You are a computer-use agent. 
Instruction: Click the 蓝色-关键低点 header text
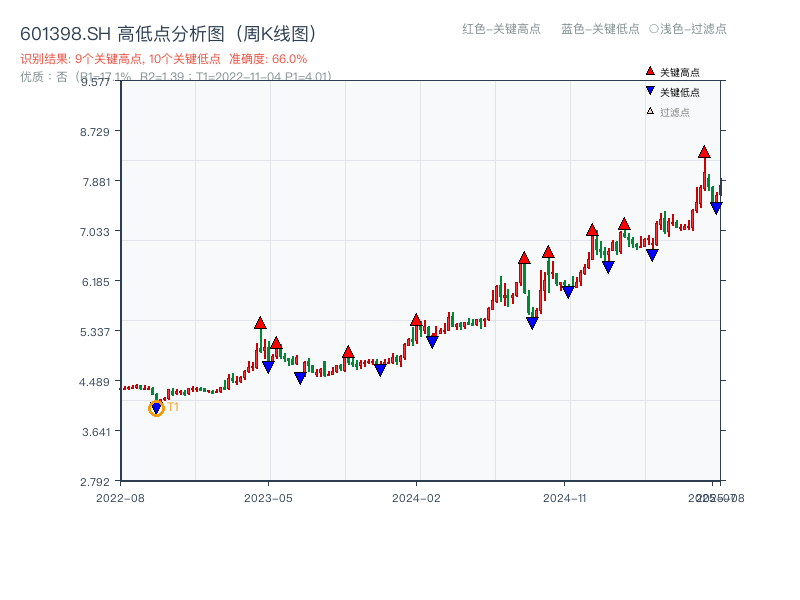tap(600, 29)
